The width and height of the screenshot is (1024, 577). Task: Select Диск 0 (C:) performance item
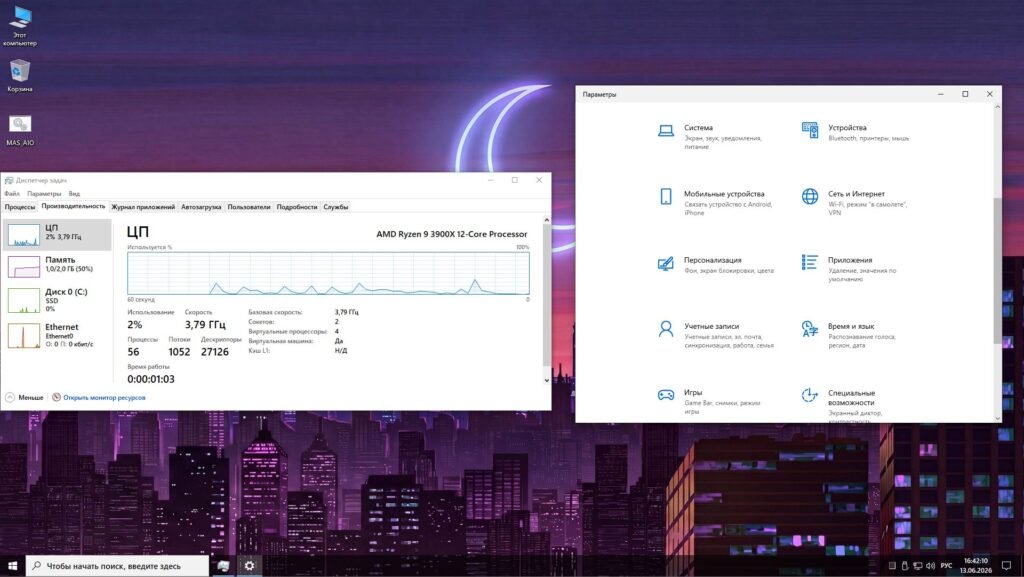(x=57, y=300)
